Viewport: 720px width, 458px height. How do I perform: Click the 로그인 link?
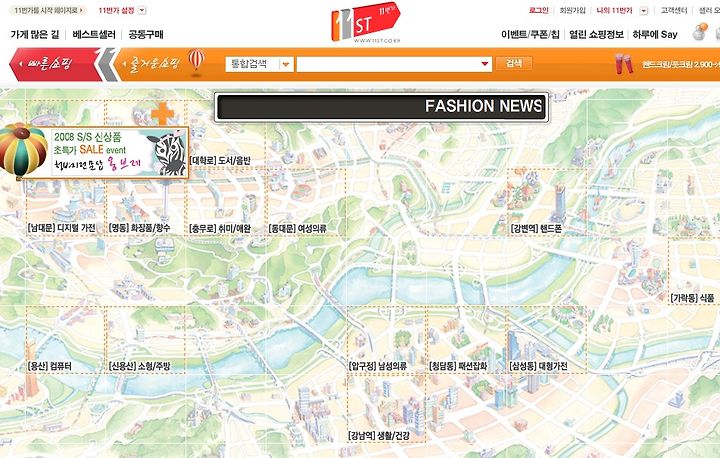539,10
